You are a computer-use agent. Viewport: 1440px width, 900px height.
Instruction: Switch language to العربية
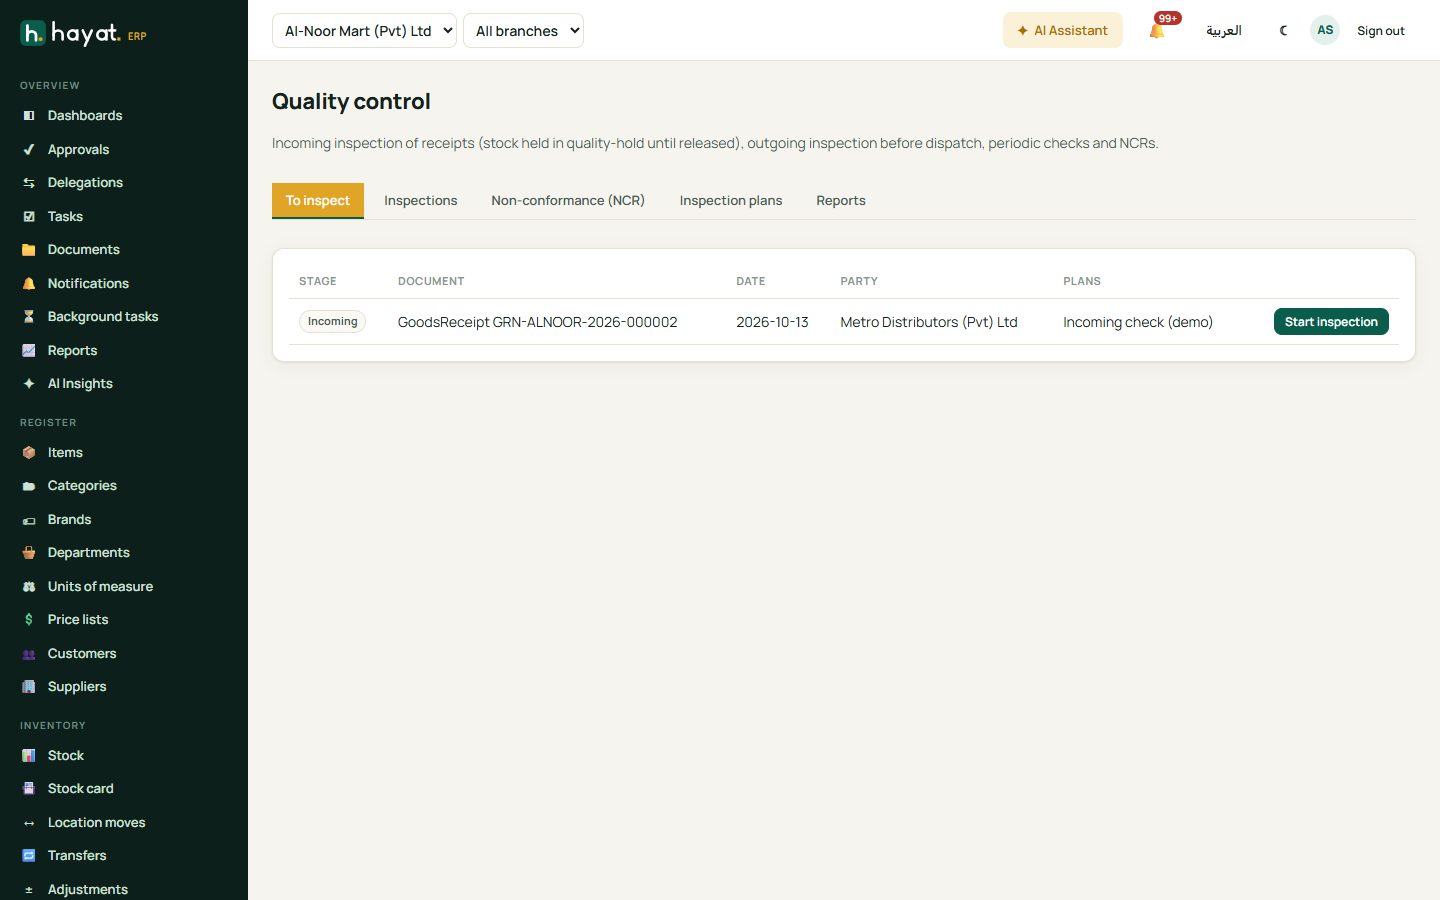1223,31
